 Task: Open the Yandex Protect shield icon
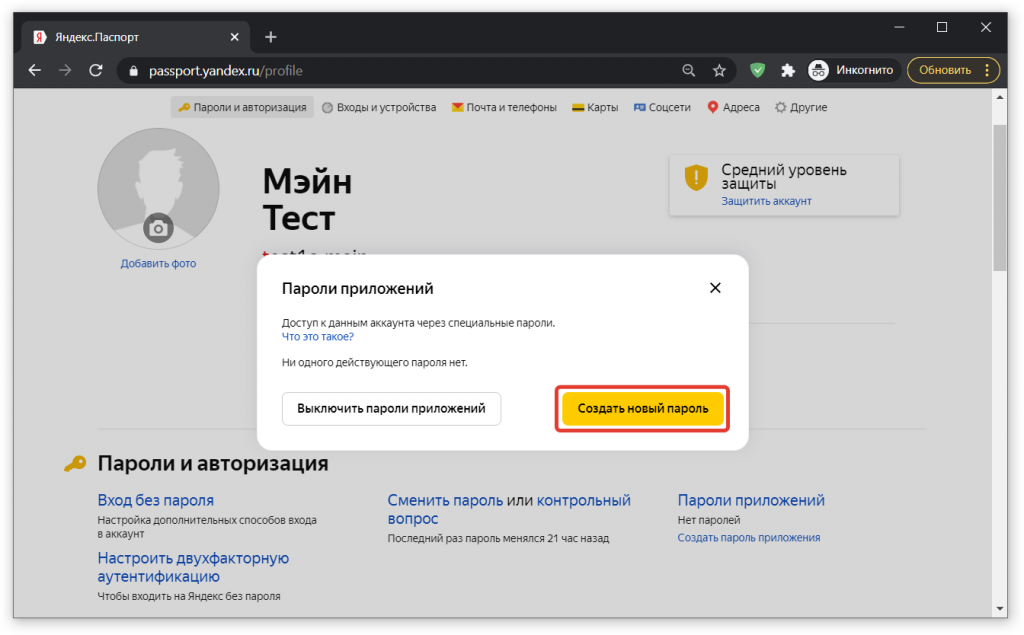pyautogui.click(x=757, y=70)
